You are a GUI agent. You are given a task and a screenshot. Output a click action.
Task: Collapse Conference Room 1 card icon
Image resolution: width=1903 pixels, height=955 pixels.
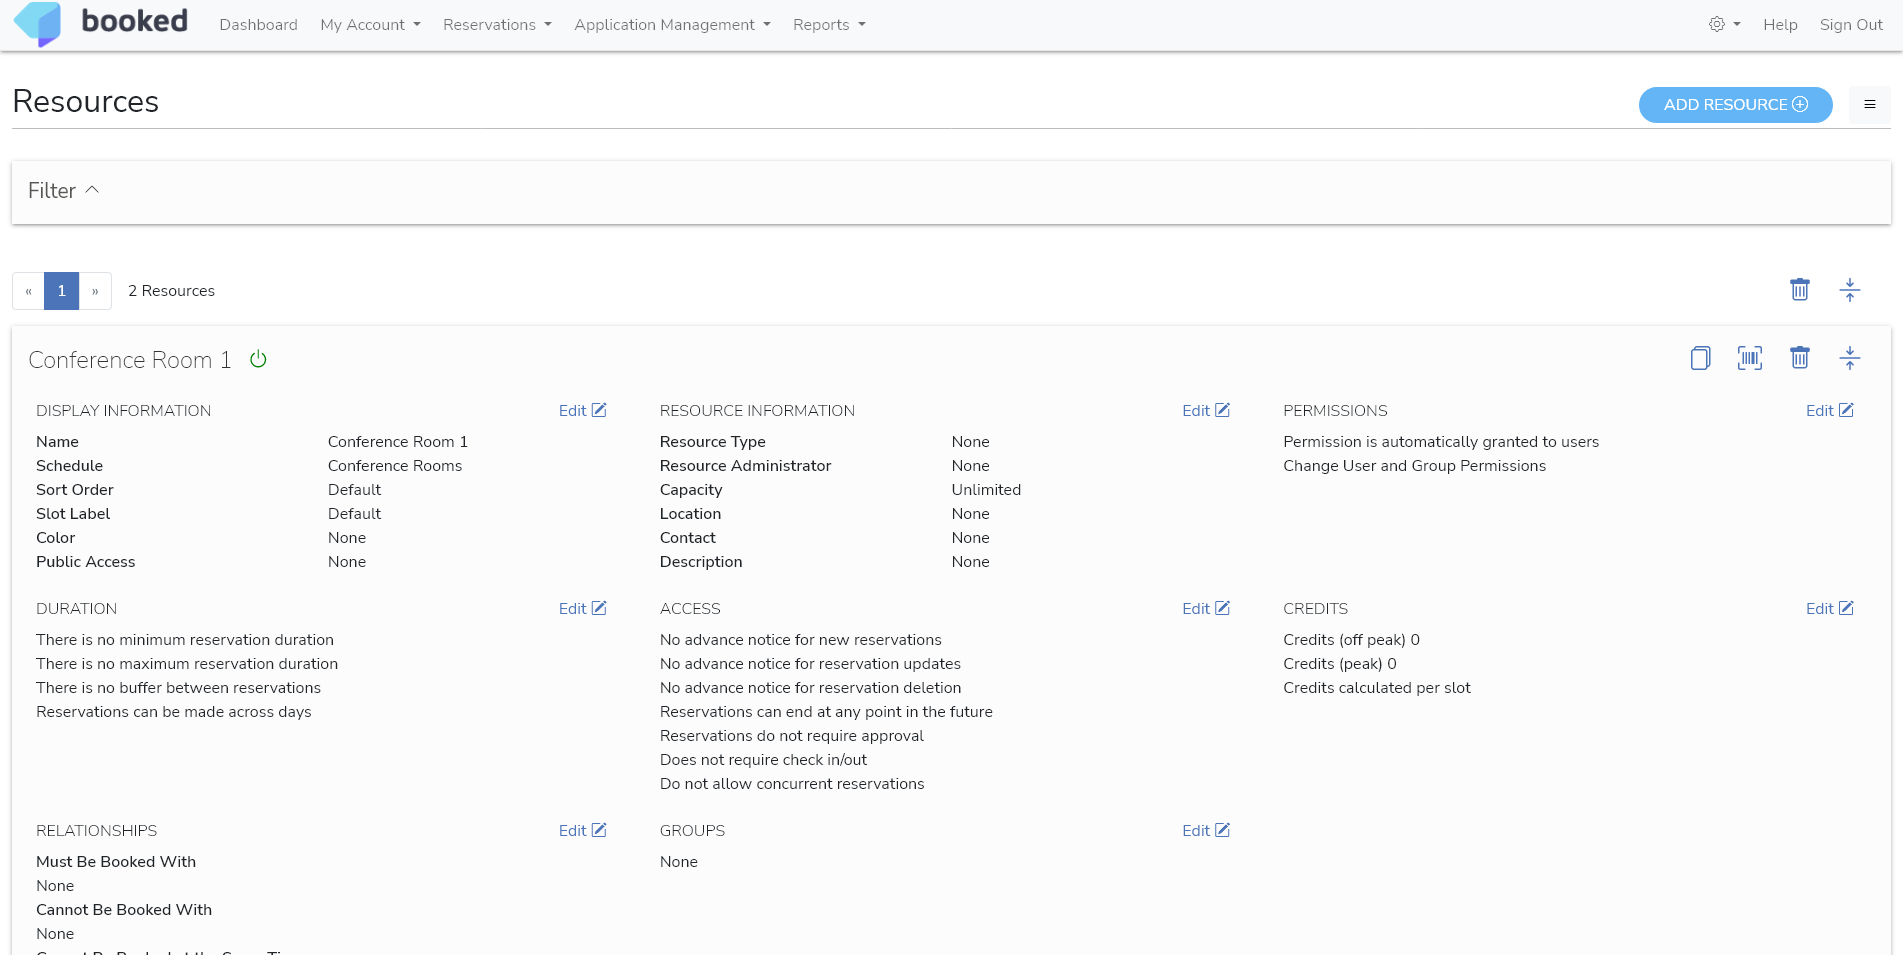1849,358
